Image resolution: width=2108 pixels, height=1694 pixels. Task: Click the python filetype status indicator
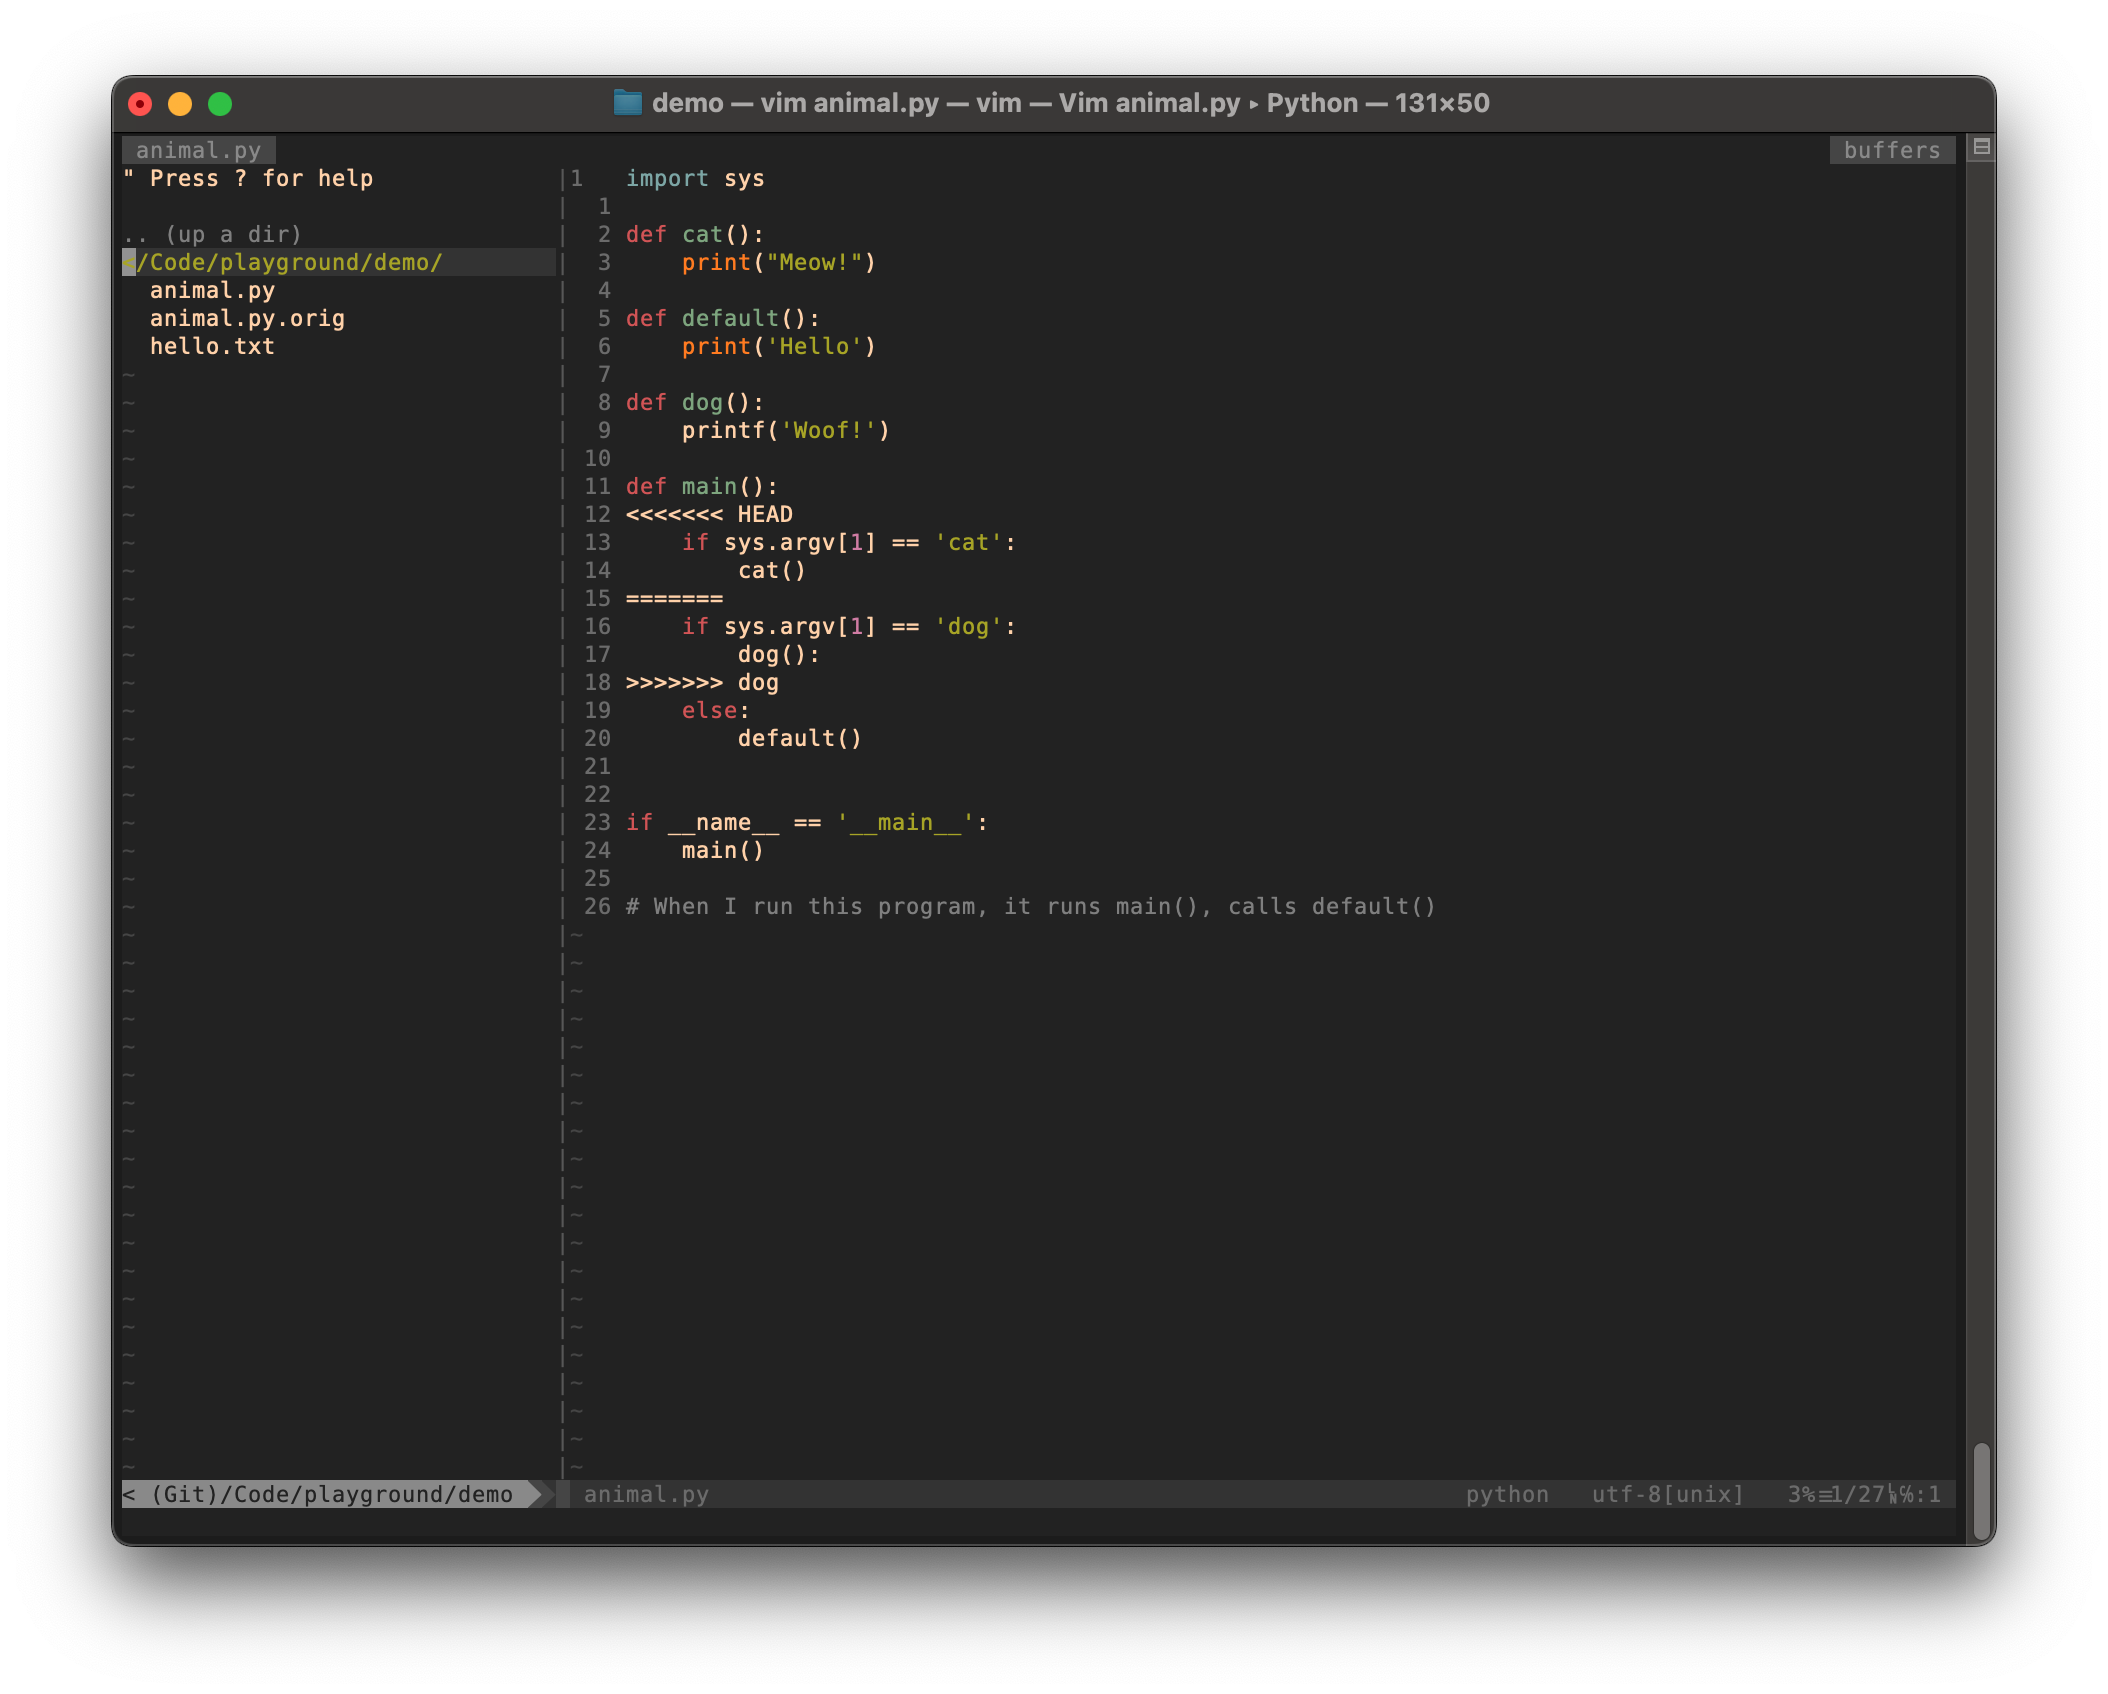pos(1507,1494)
